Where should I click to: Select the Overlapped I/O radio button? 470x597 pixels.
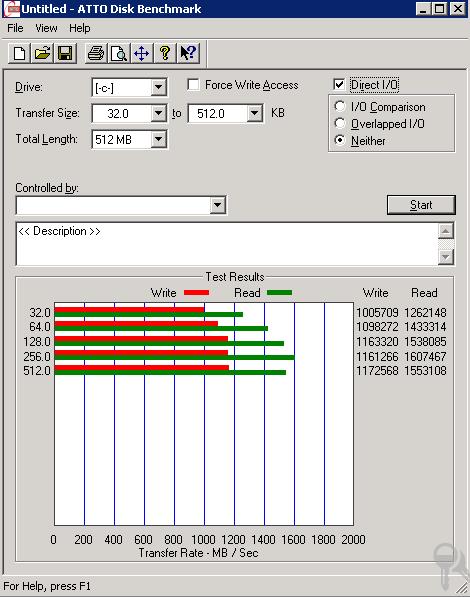pyautogui.click(x=340, y=123)
